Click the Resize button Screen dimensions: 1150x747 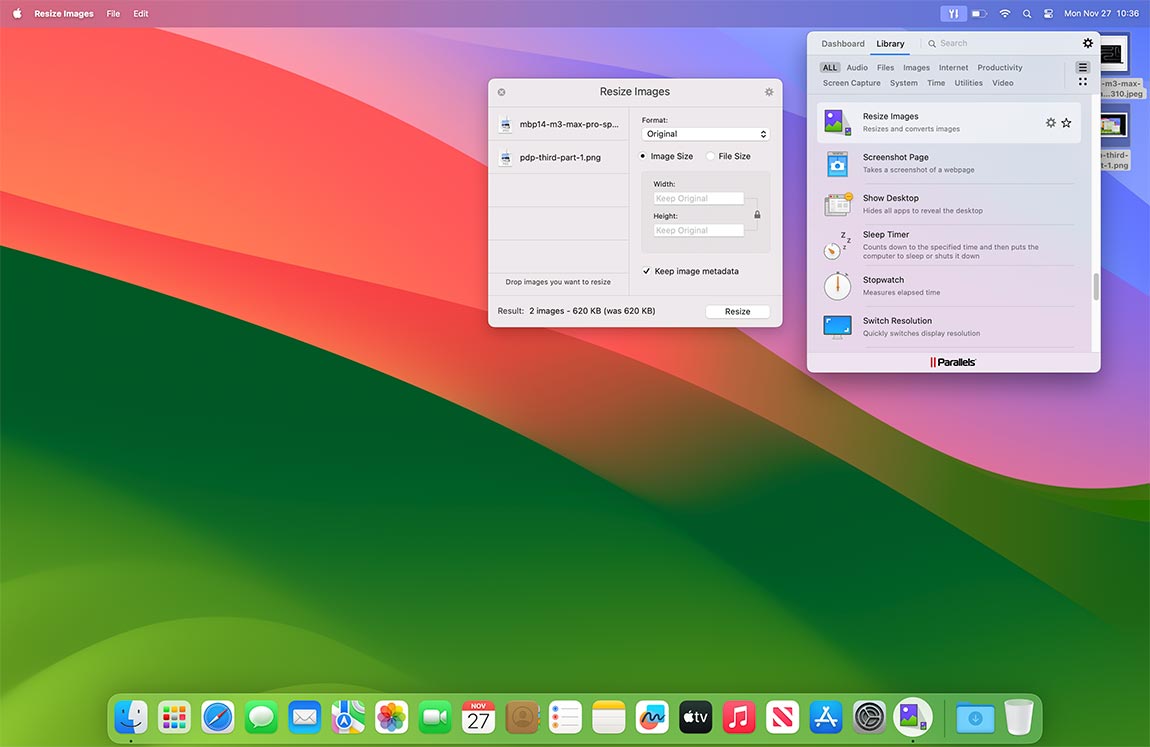point(737,311)
